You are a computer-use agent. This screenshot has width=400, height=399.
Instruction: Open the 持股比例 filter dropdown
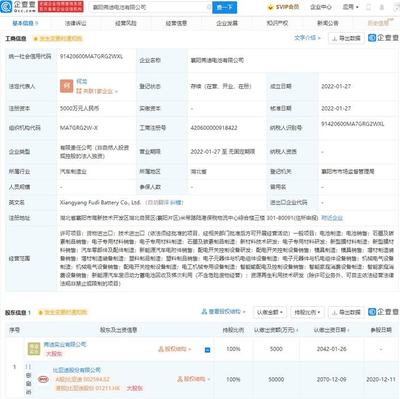tap(307, 312)
